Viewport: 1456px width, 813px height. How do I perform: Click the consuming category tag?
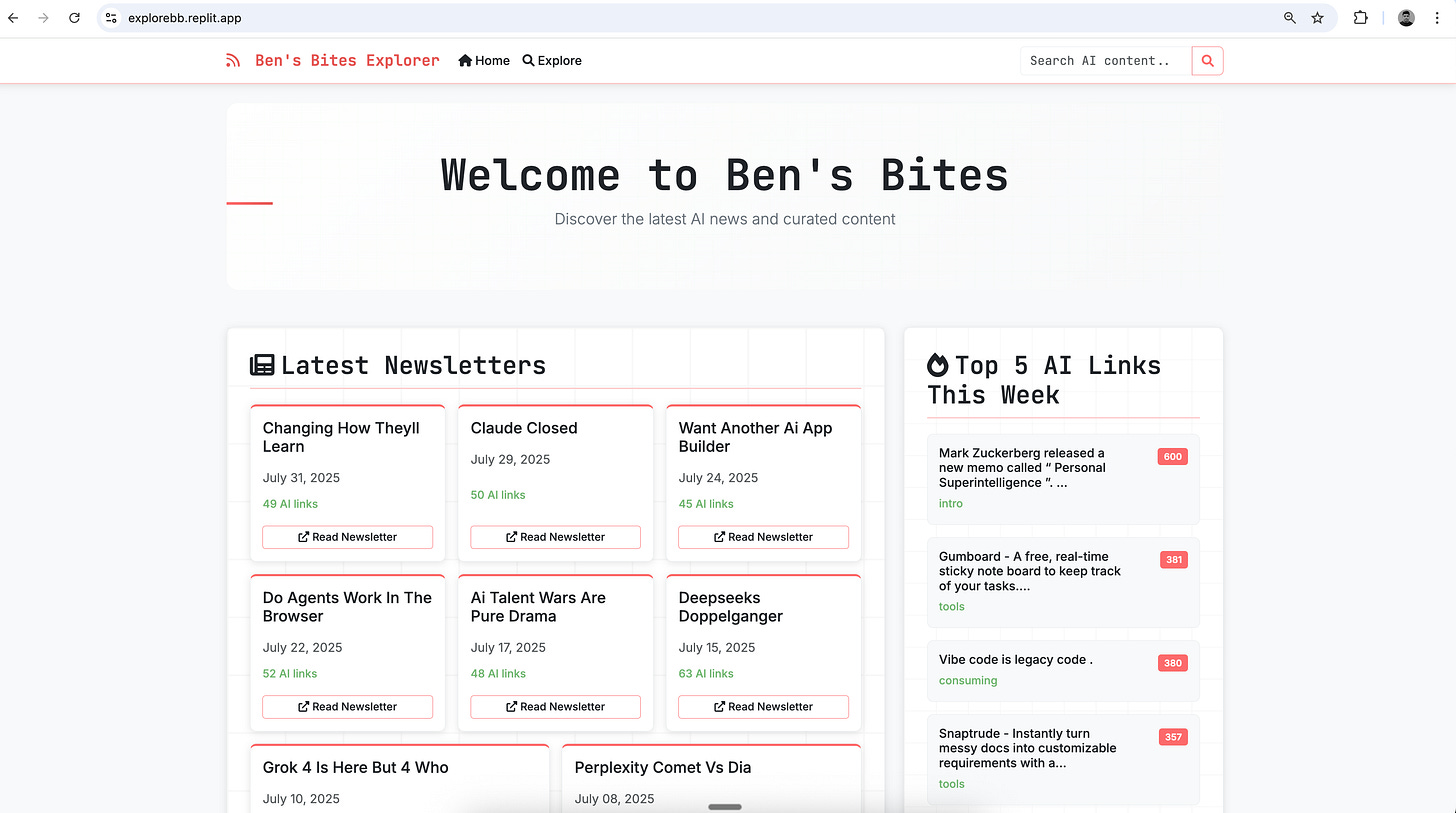(968, 681)
